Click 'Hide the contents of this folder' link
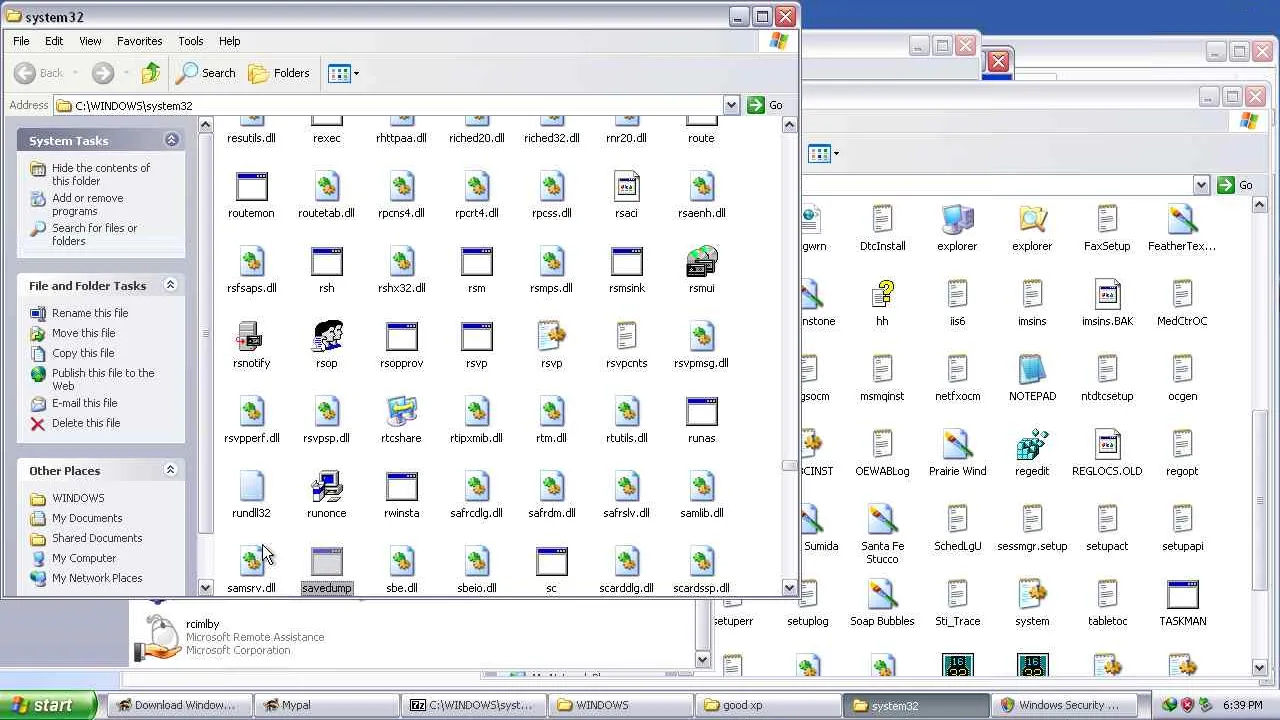Image resolution: width=1280 pixels, height=720 pixels. (101, 174)
